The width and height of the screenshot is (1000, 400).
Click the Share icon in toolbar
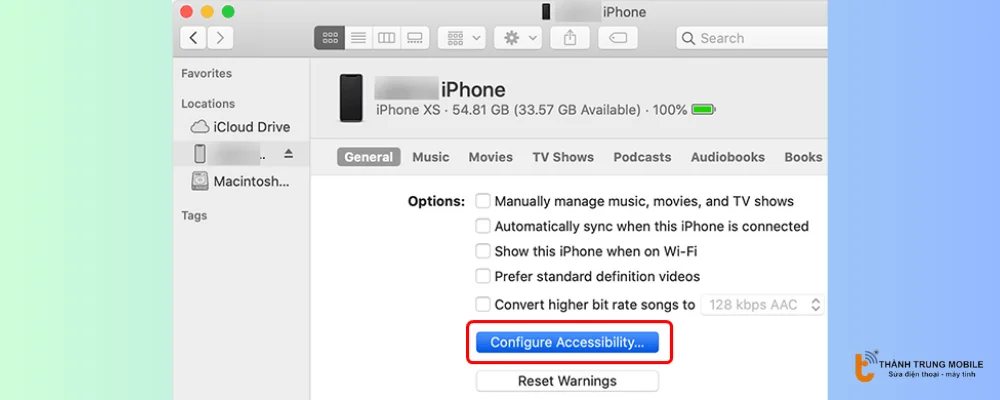[570, 38]
